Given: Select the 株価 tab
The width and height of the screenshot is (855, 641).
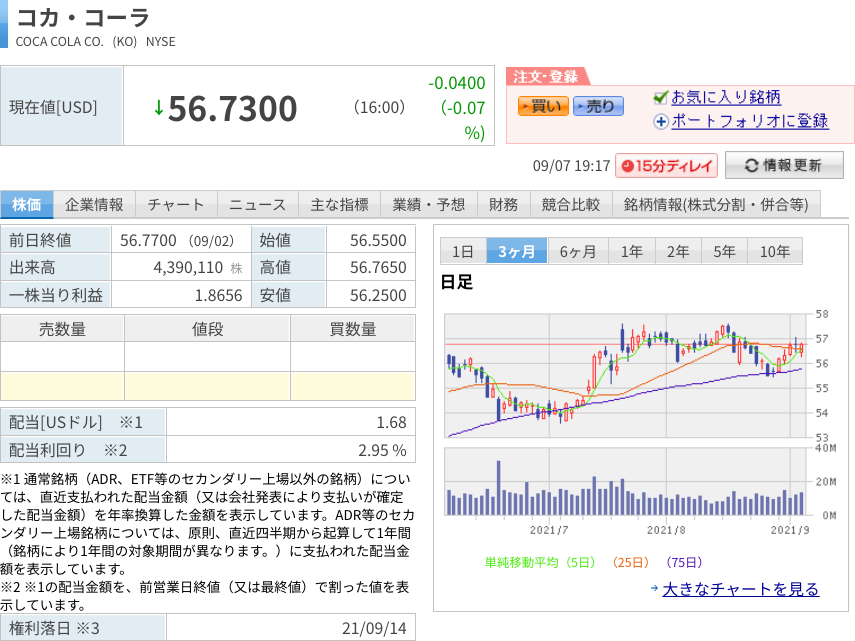Looking at the screenshot, I should [x=27, y=204].
